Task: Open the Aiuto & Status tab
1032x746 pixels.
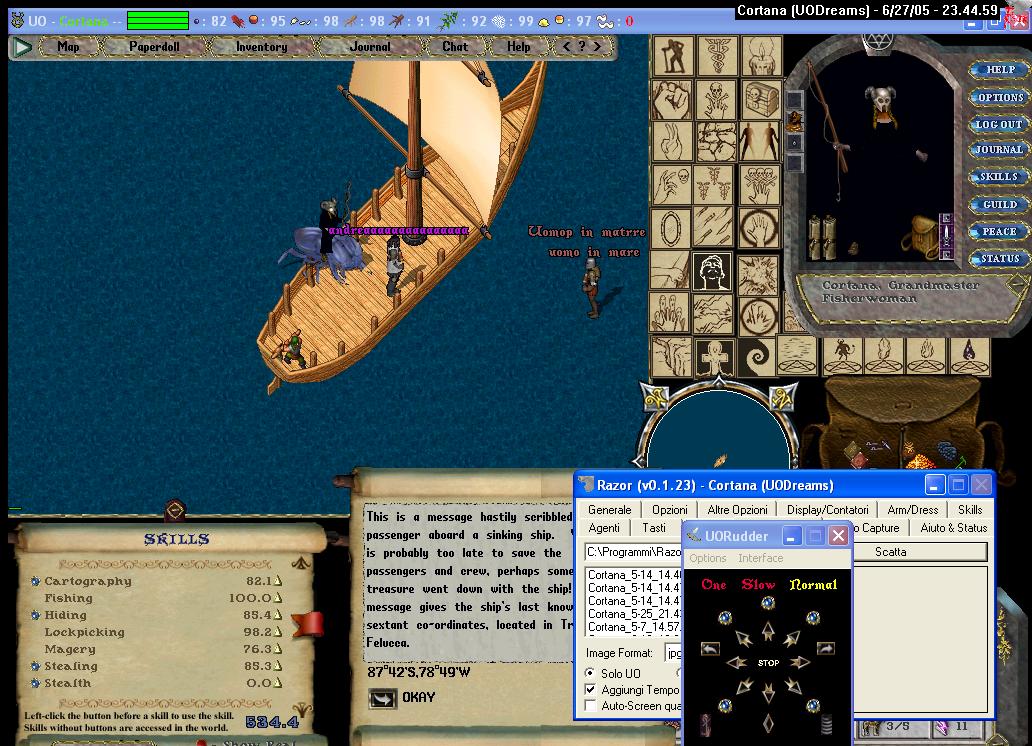Action: pyautogui.click(x=953, y=528)
